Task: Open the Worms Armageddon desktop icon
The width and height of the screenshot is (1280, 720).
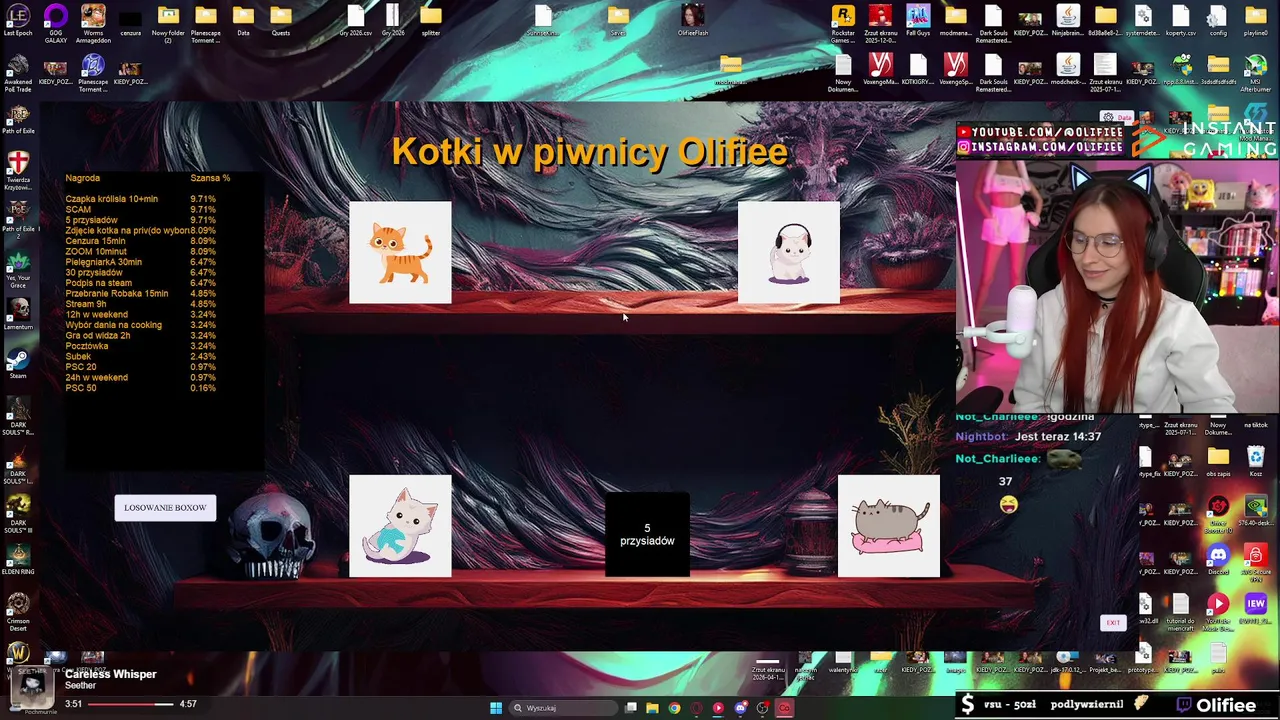Action: point(93,22)
